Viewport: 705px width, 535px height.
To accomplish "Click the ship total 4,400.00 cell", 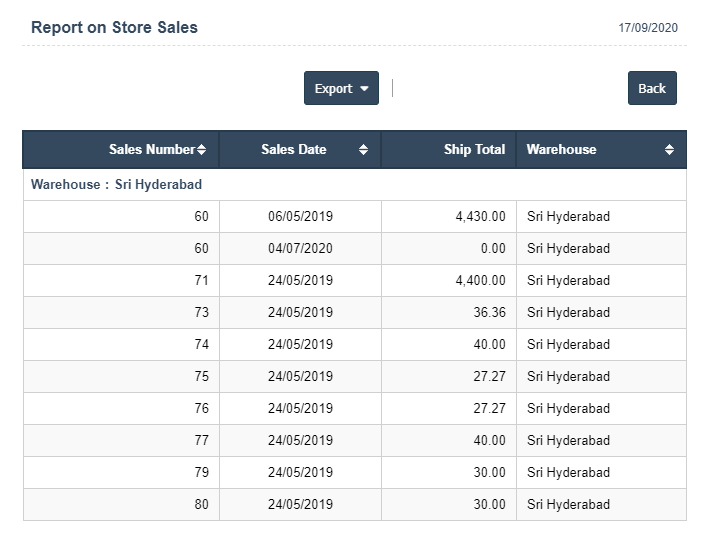I will 480,281.
